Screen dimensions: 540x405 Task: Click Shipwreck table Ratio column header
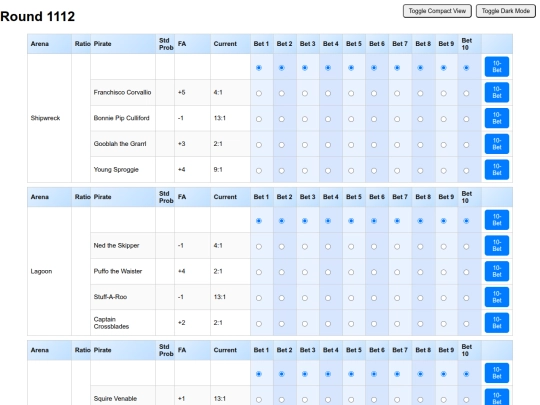click(82, 44)
